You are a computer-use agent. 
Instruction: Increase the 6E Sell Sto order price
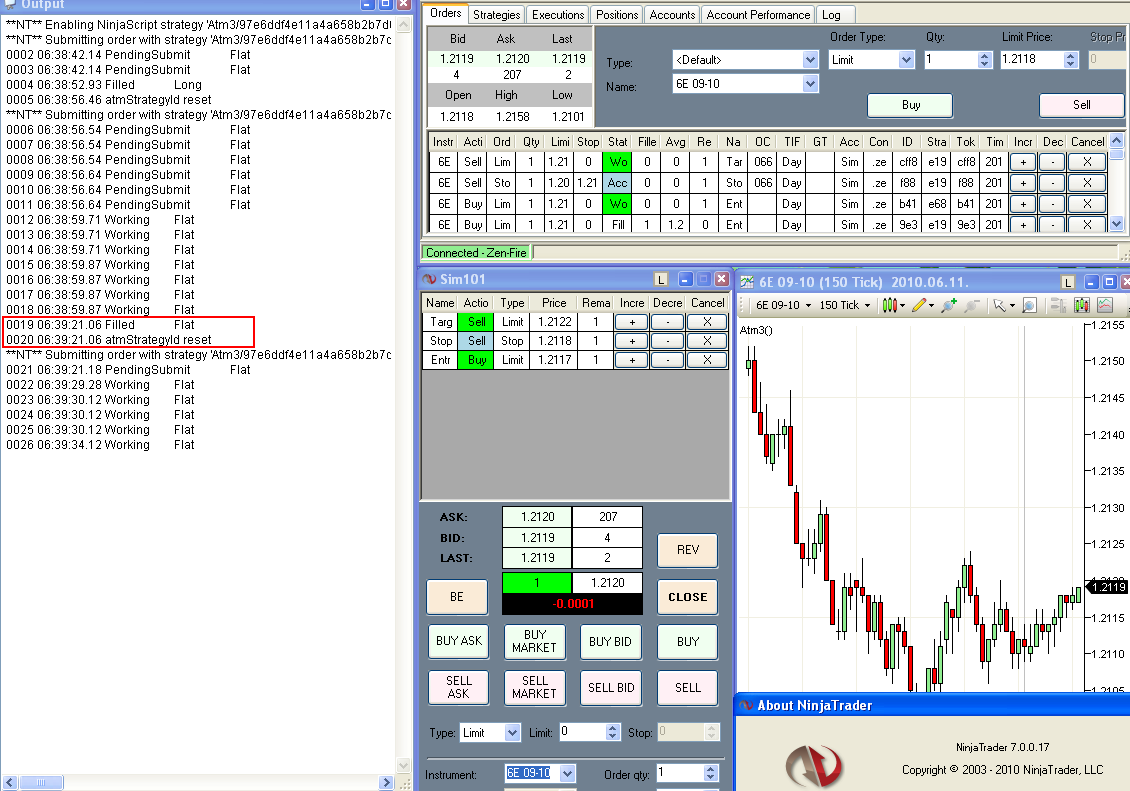click(x=1023, y=183)
